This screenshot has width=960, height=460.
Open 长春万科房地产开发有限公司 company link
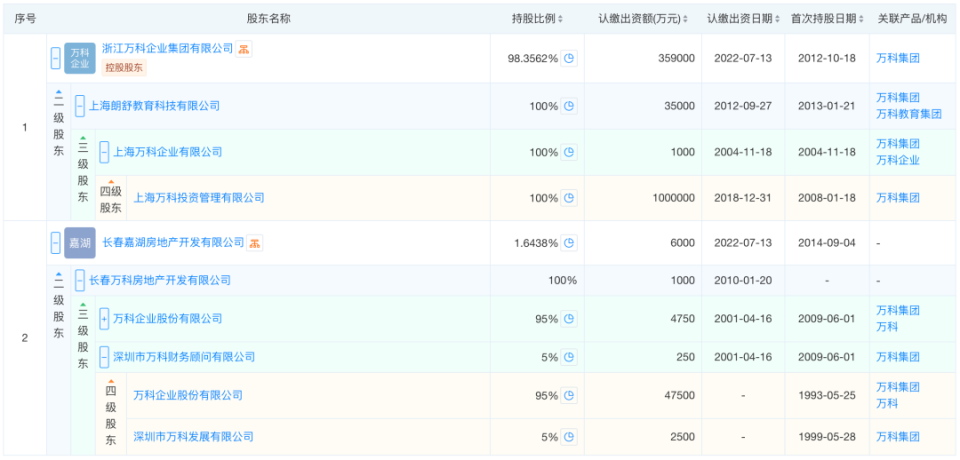(x=160, y=281)
